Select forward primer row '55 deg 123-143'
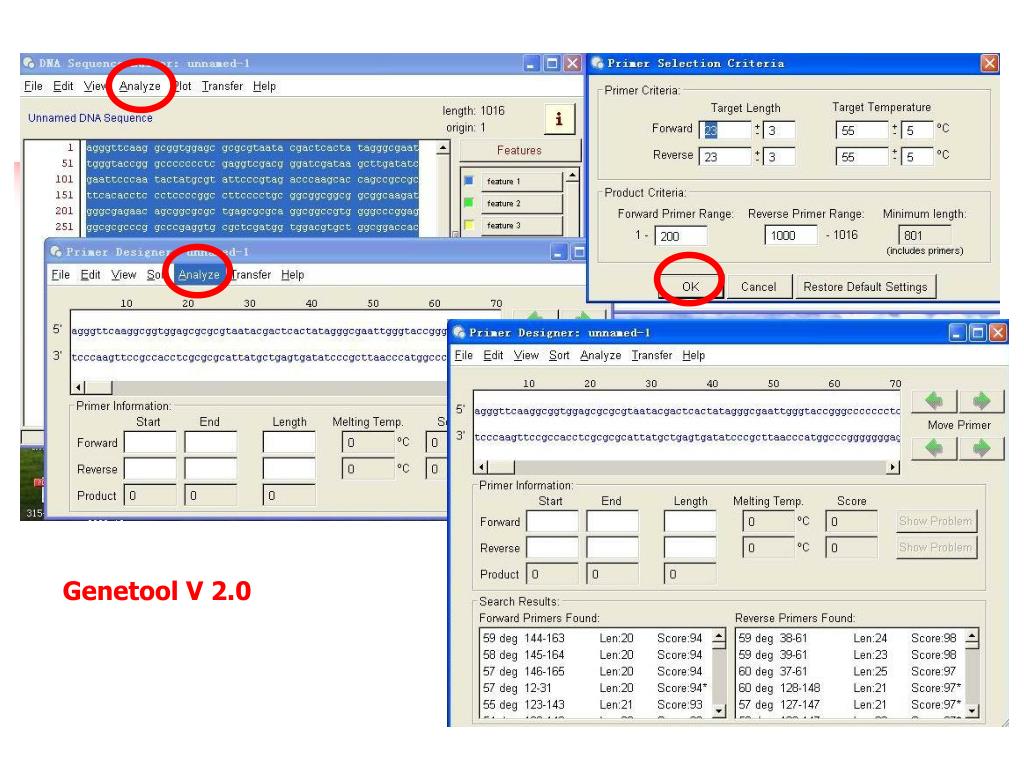Viewport: 1024px width, 768px height. pos(595,705)
